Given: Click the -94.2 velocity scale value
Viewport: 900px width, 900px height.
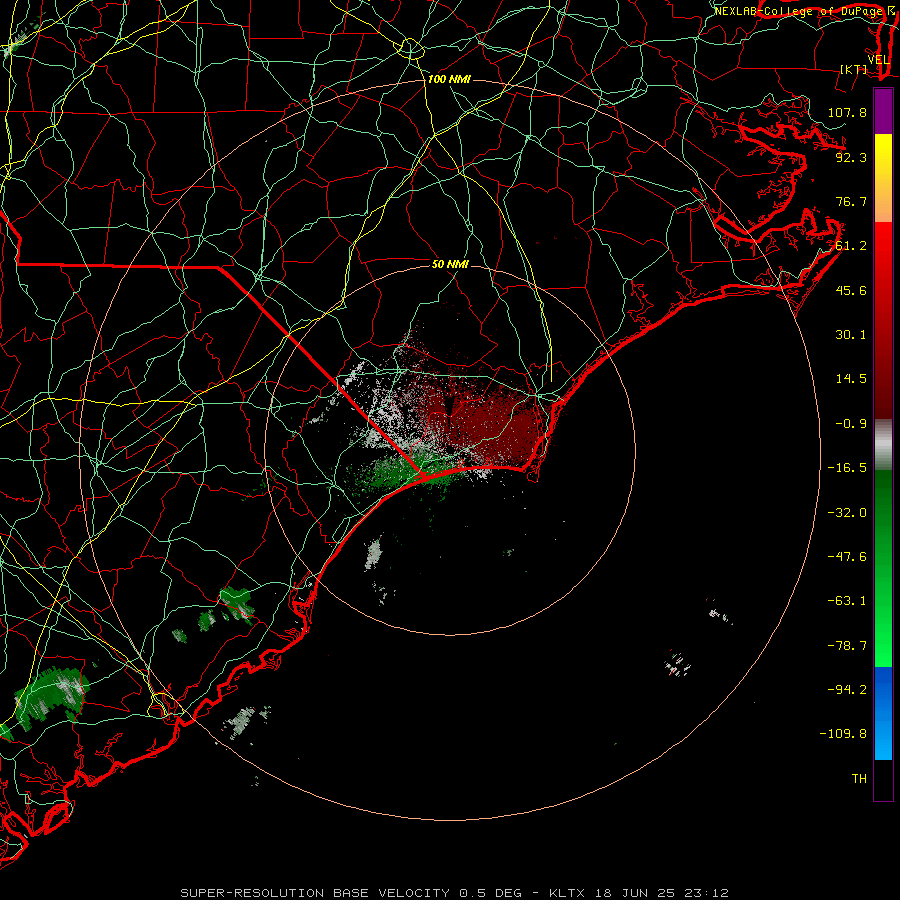Looking at the screenshot, I should [x=847, y=689].
